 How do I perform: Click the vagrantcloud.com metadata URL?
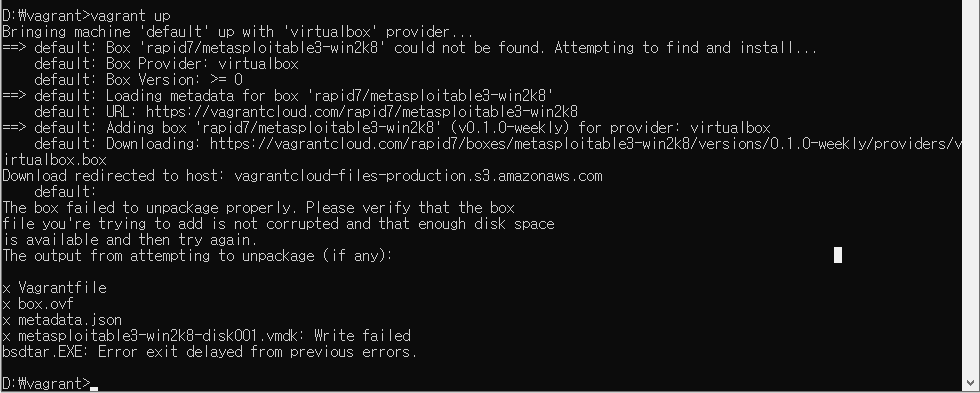pyautogui.click(x=362, y=112)
